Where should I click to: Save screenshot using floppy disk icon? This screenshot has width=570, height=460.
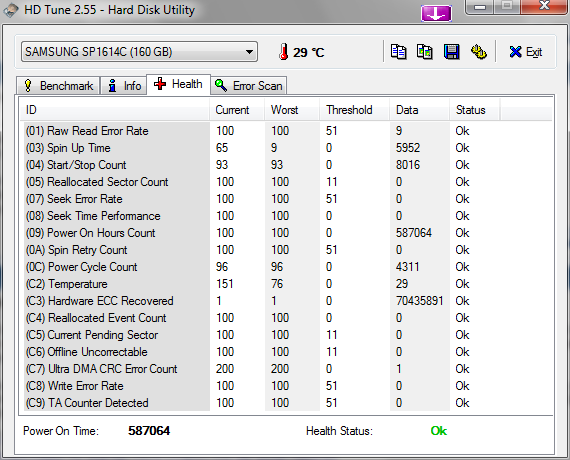click(451, 52)
